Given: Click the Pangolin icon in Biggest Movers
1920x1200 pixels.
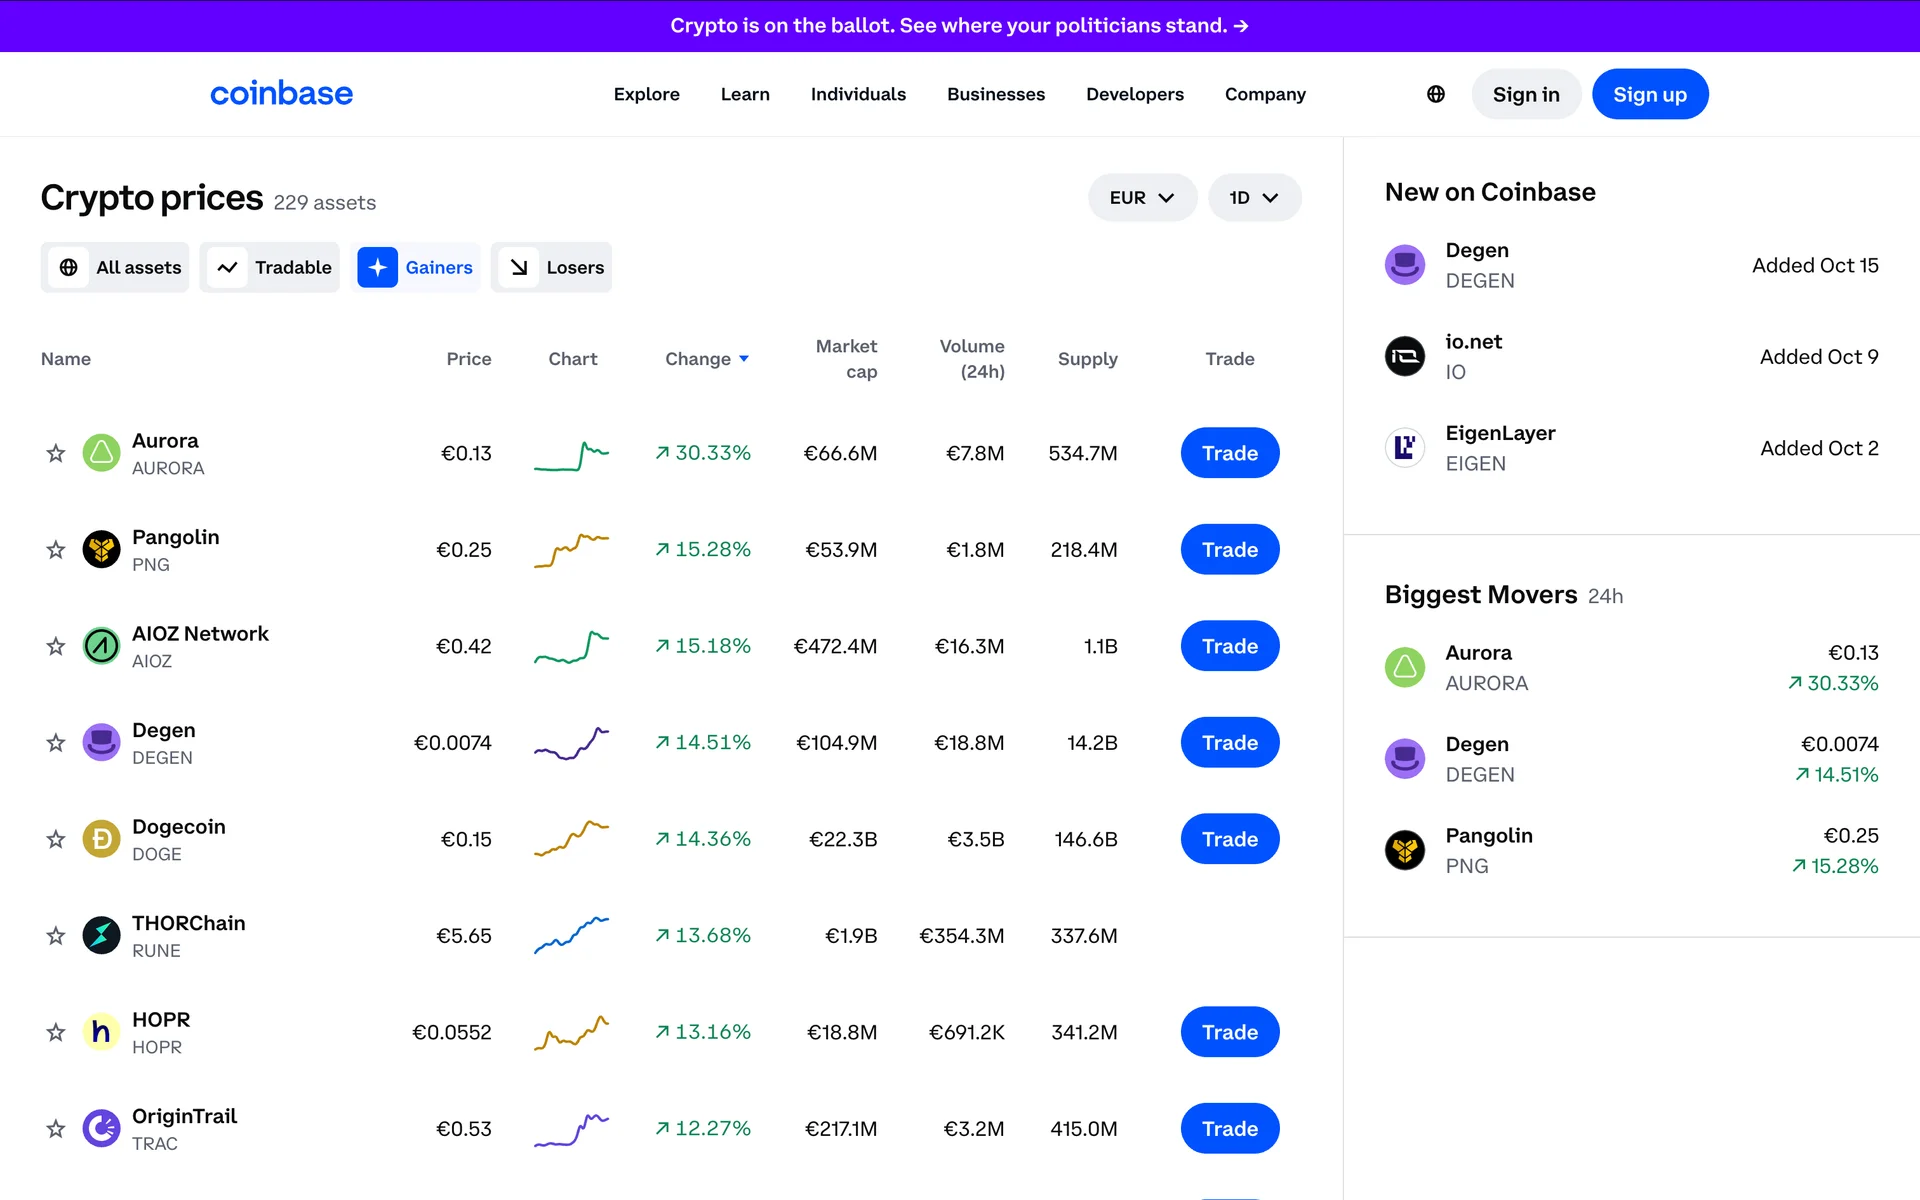Looking at the screenshot, I should point(1404,850).
